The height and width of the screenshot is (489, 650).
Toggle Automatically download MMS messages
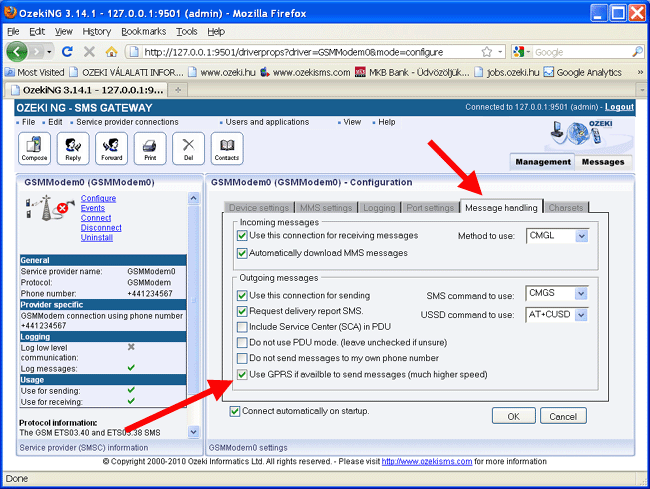tap(242, 253)
